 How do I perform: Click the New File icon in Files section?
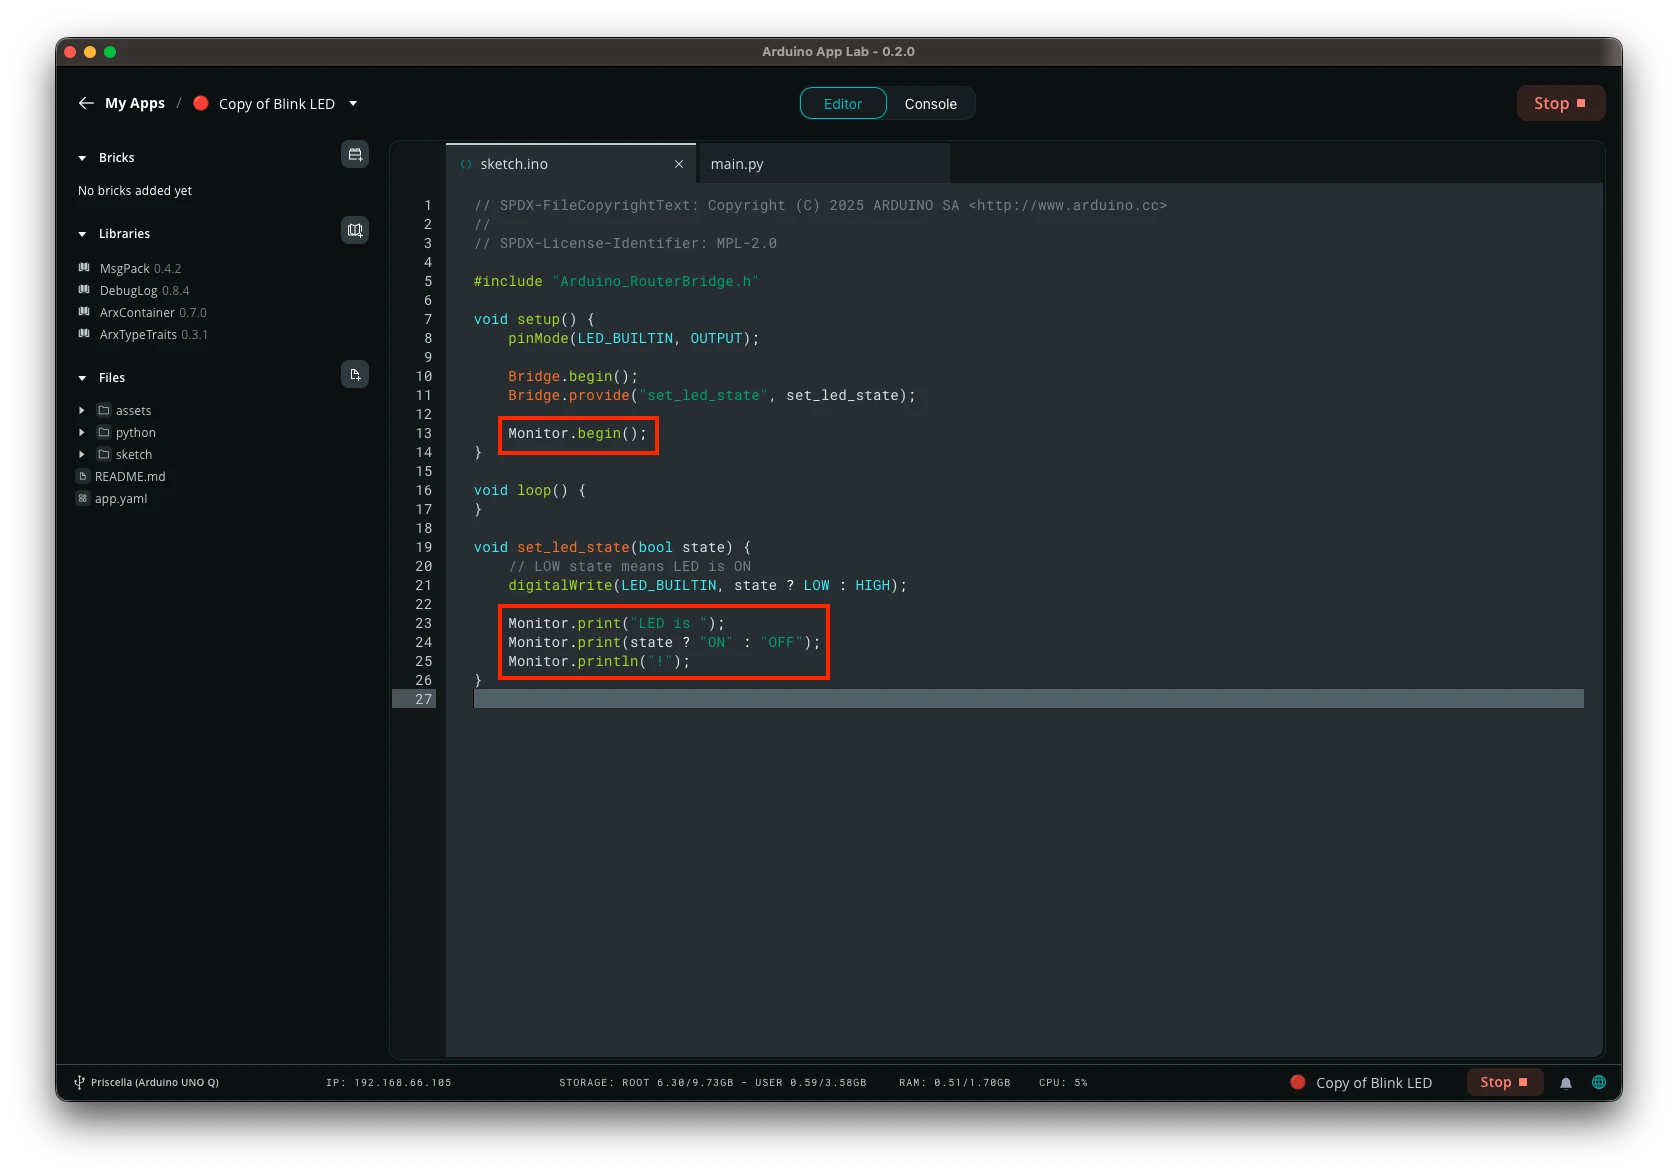click(x=355, y=374)
